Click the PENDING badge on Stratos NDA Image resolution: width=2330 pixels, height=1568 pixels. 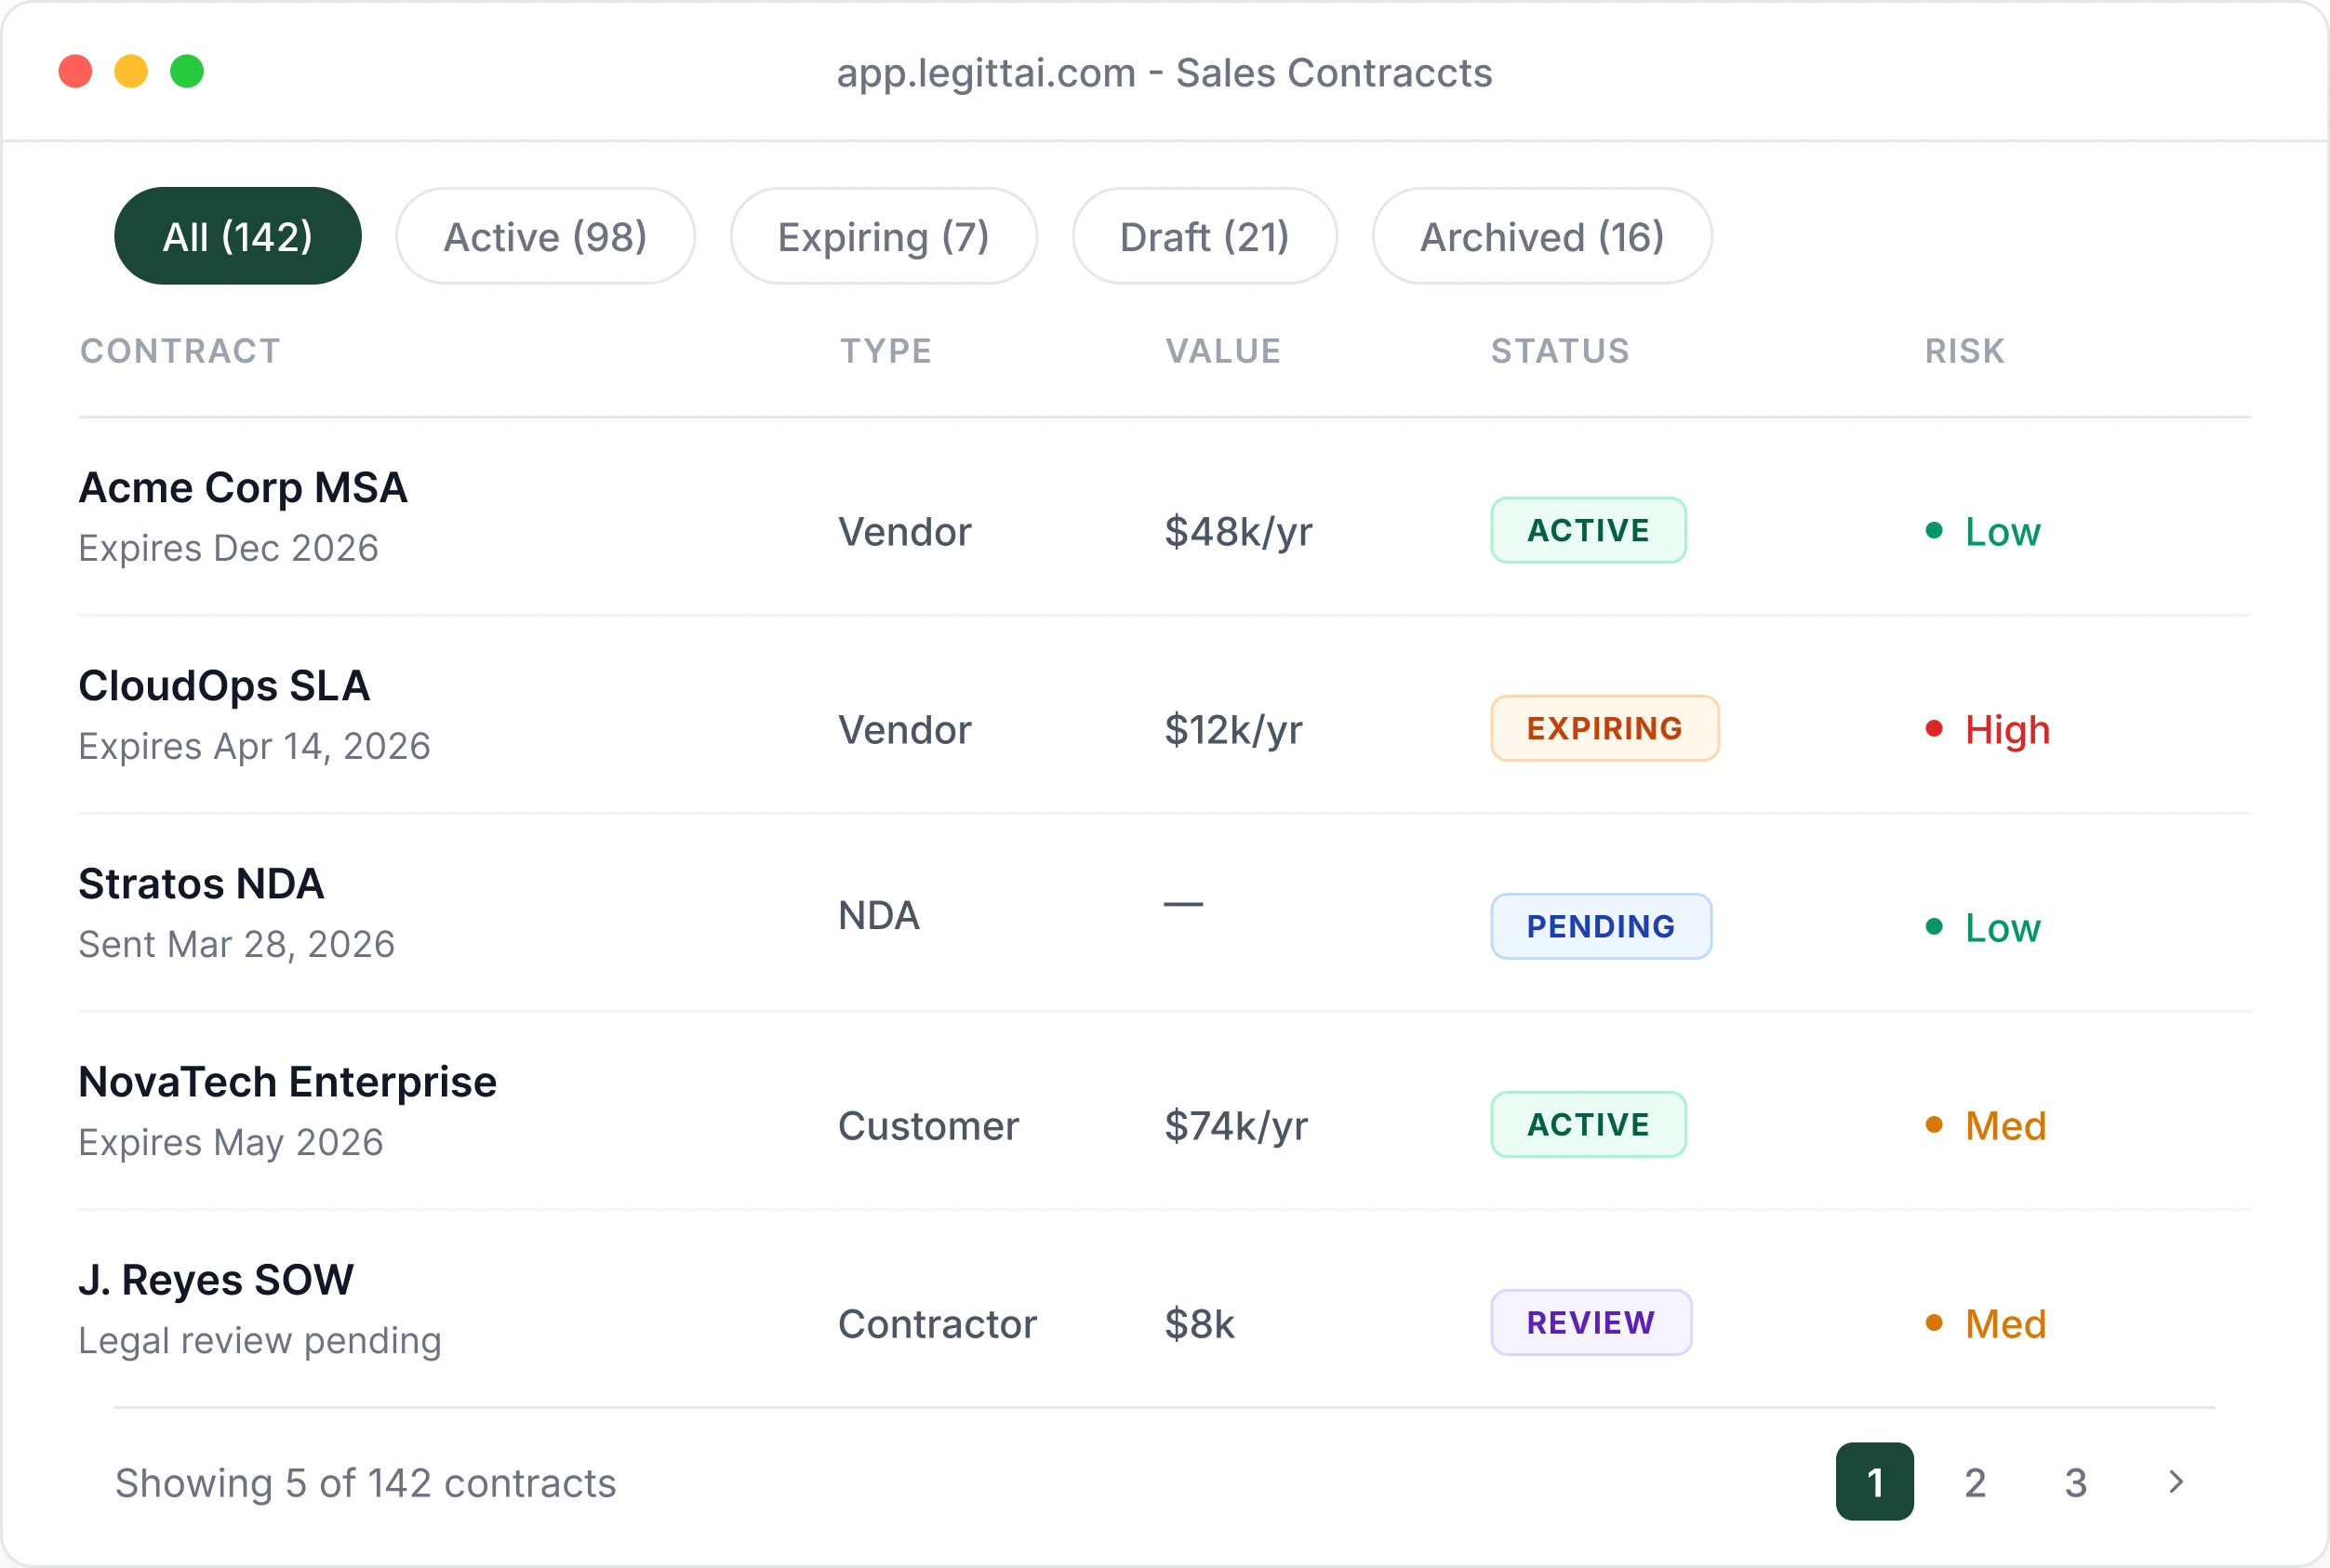click(1601, 926)
